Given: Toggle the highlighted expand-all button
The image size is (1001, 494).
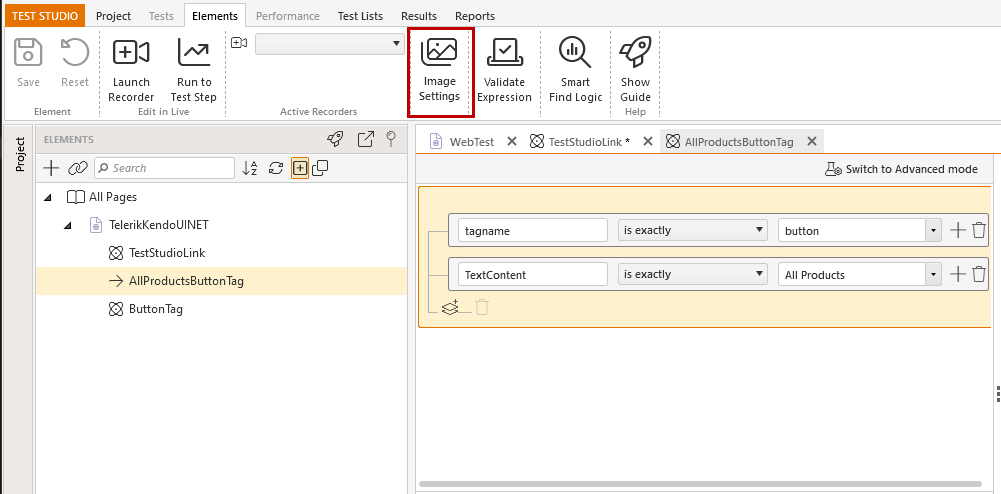Looking at the screenshot, I should click(300, 168).
